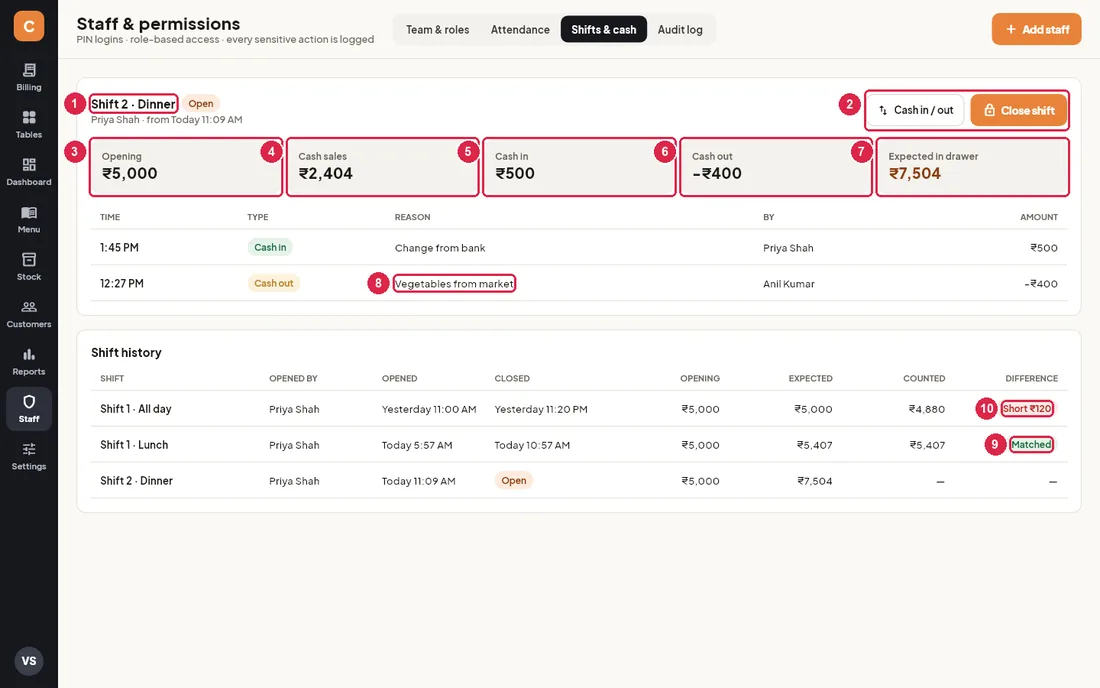Click the Open badge beside Shift 2 · Dinner heading

201,104
